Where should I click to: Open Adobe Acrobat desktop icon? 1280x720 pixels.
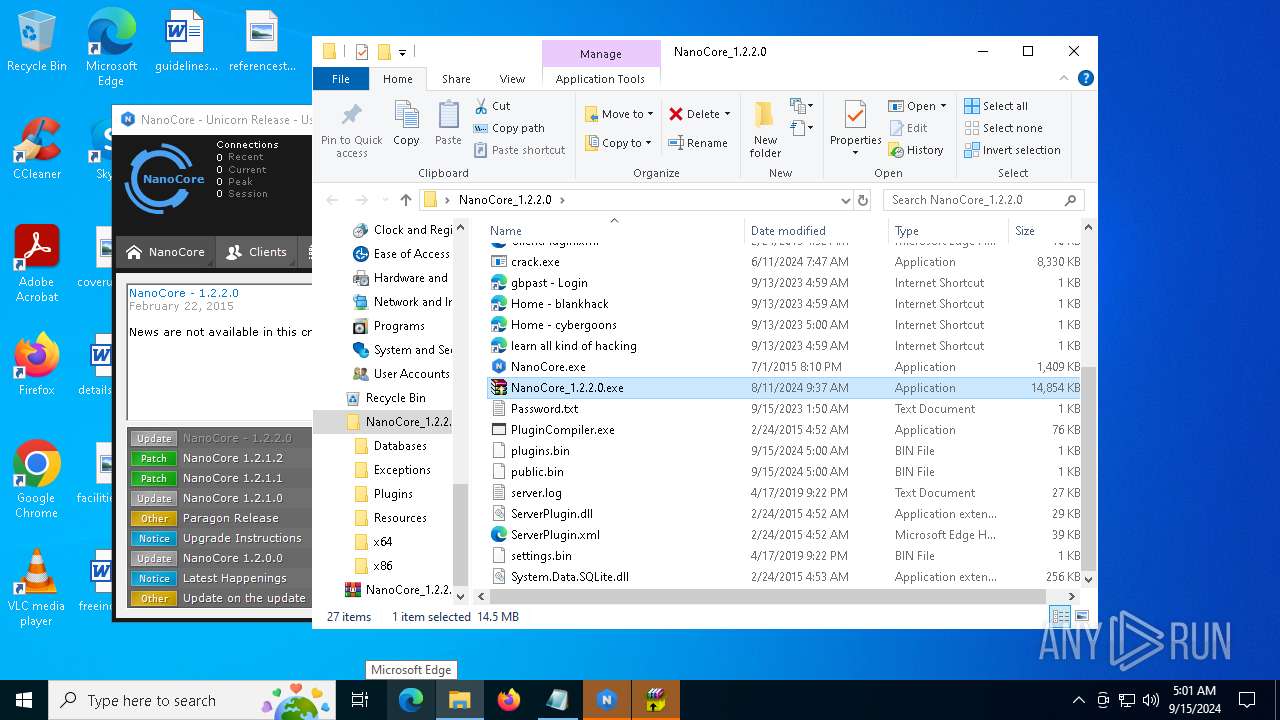coord(37,264)
